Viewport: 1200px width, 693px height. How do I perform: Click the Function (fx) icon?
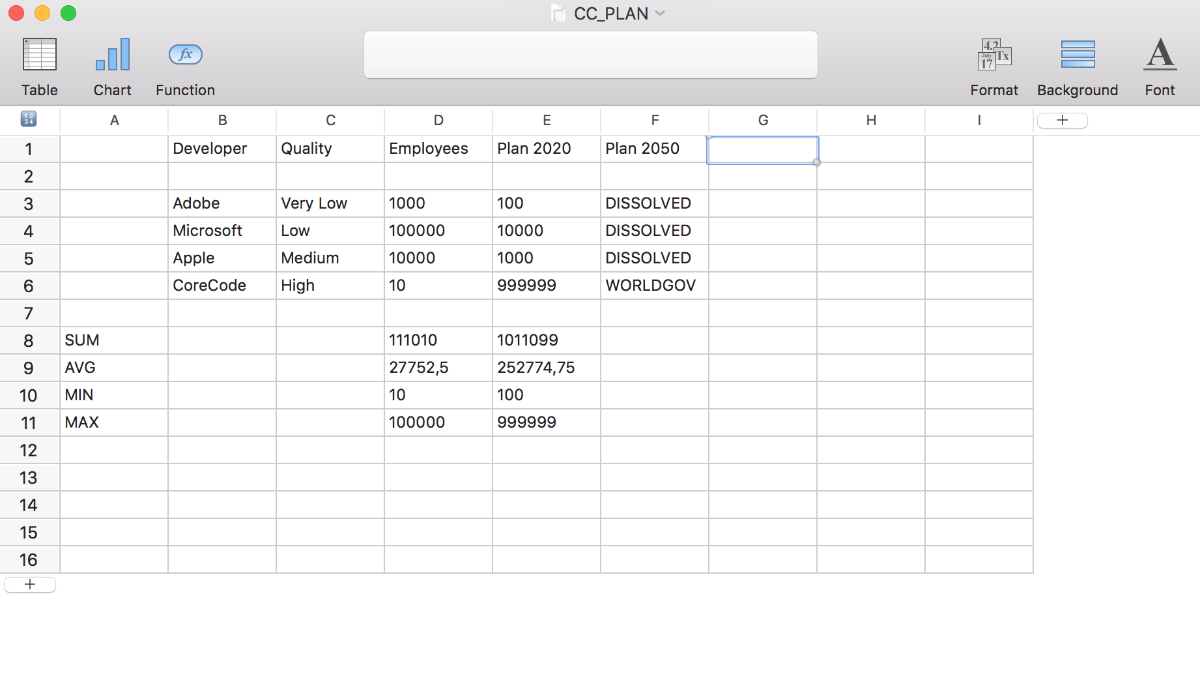(x=184, y=55)
